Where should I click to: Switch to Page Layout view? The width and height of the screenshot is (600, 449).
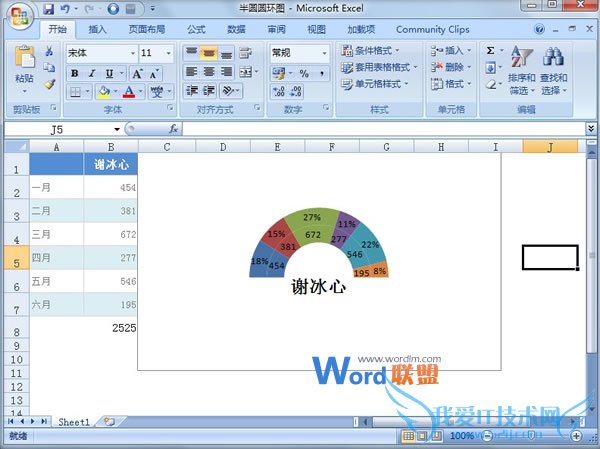tap(422, 436)
